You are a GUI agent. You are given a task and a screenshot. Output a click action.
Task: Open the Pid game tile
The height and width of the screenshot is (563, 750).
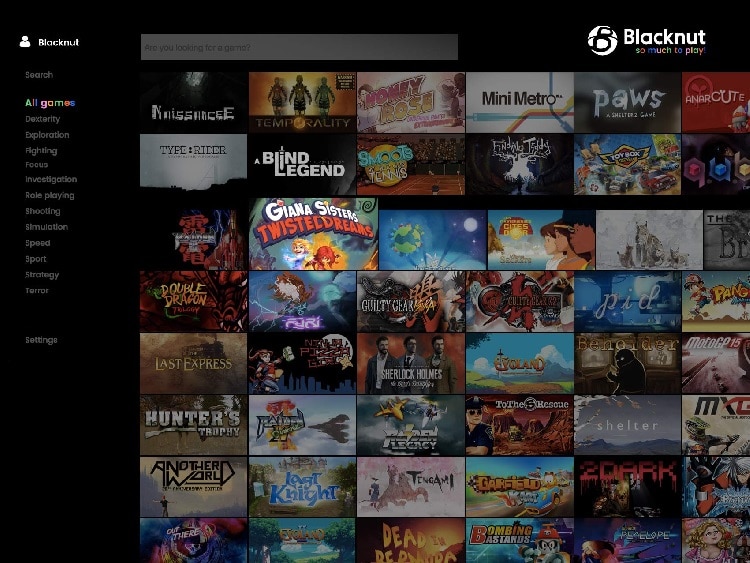pyautogui.click(x=628, y=301)
